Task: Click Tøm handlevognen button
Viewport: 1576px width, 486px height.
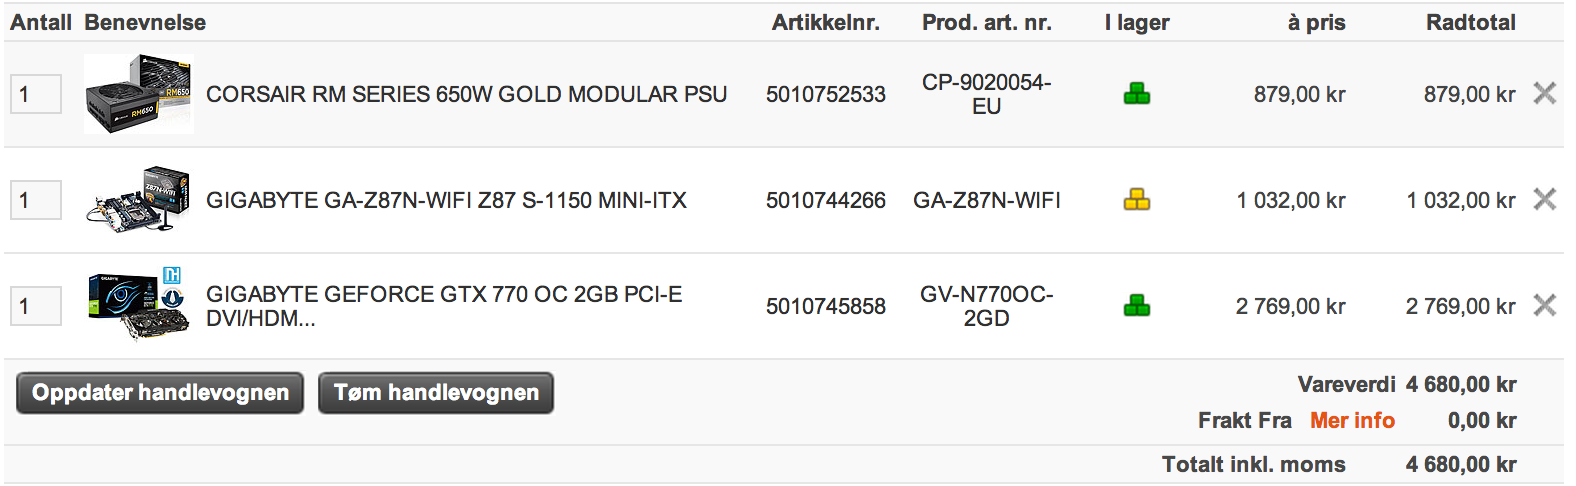Action: [436, 393]
